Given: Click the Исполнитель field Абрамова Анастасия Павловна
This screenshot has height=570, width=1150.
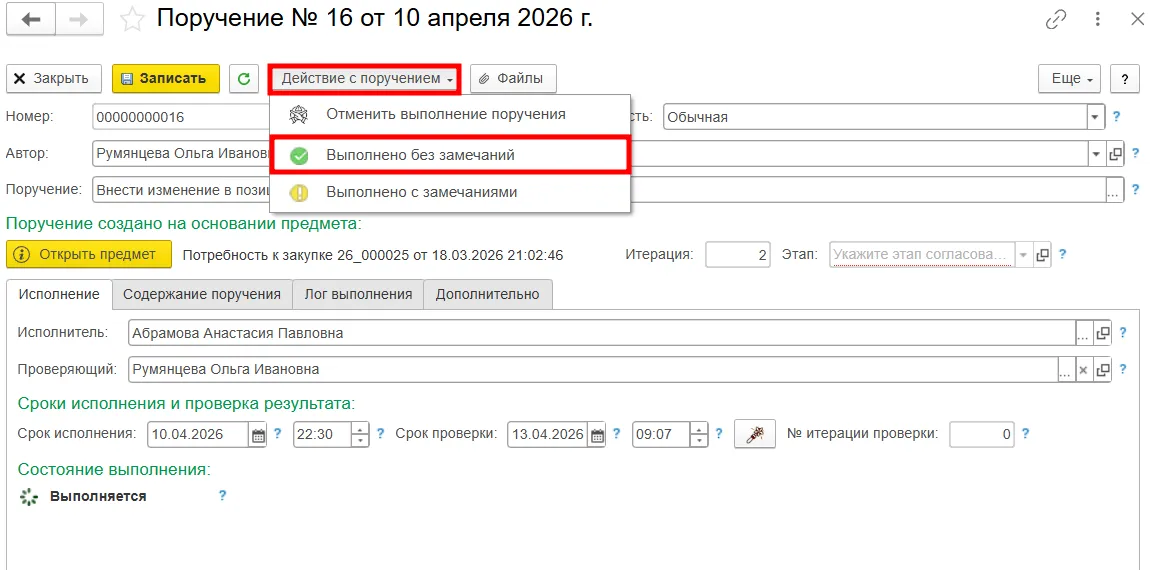Looking at the screenshot, I should tap(601, 333).
